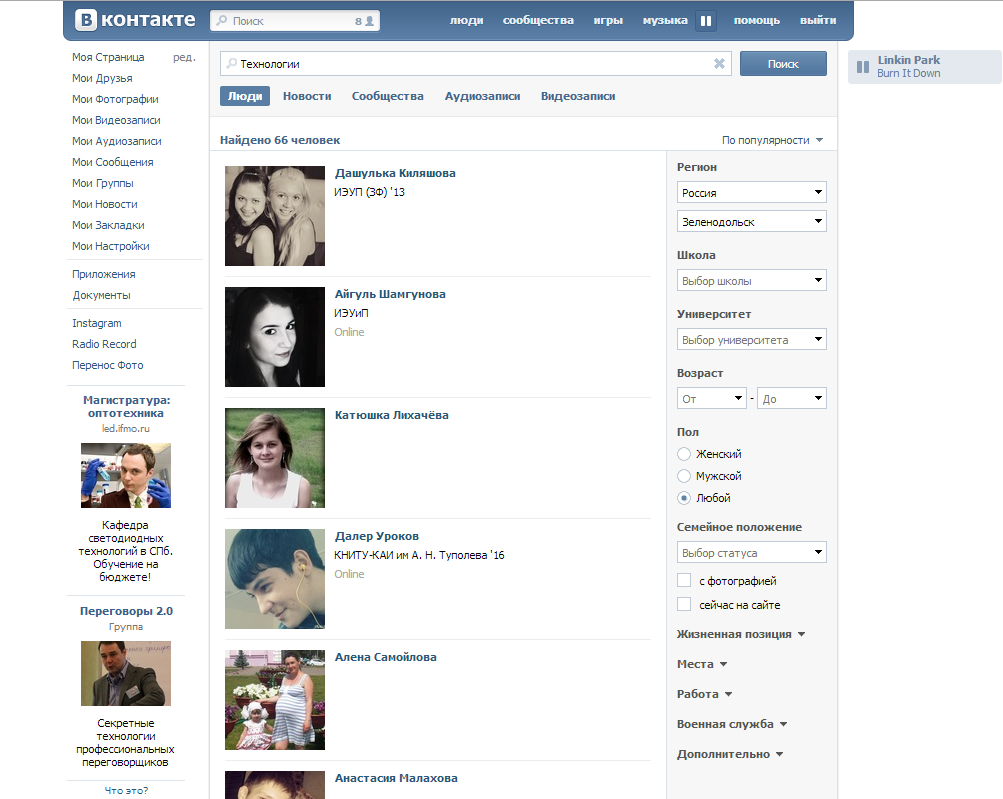The width and height of the screenshot is (1003, 799).
Task: Open Документы in sidebar
Action: (x=101, y=296)
